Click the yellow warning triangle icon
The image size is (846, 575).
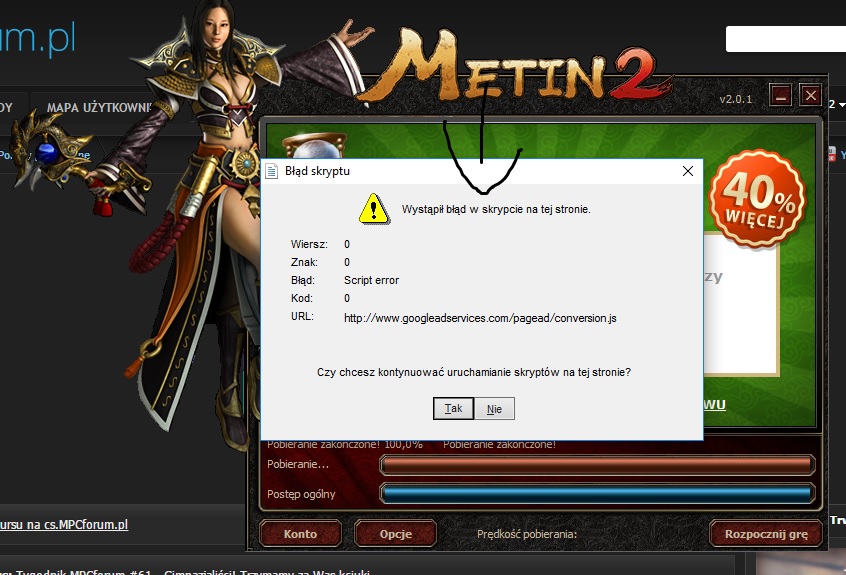373,209
